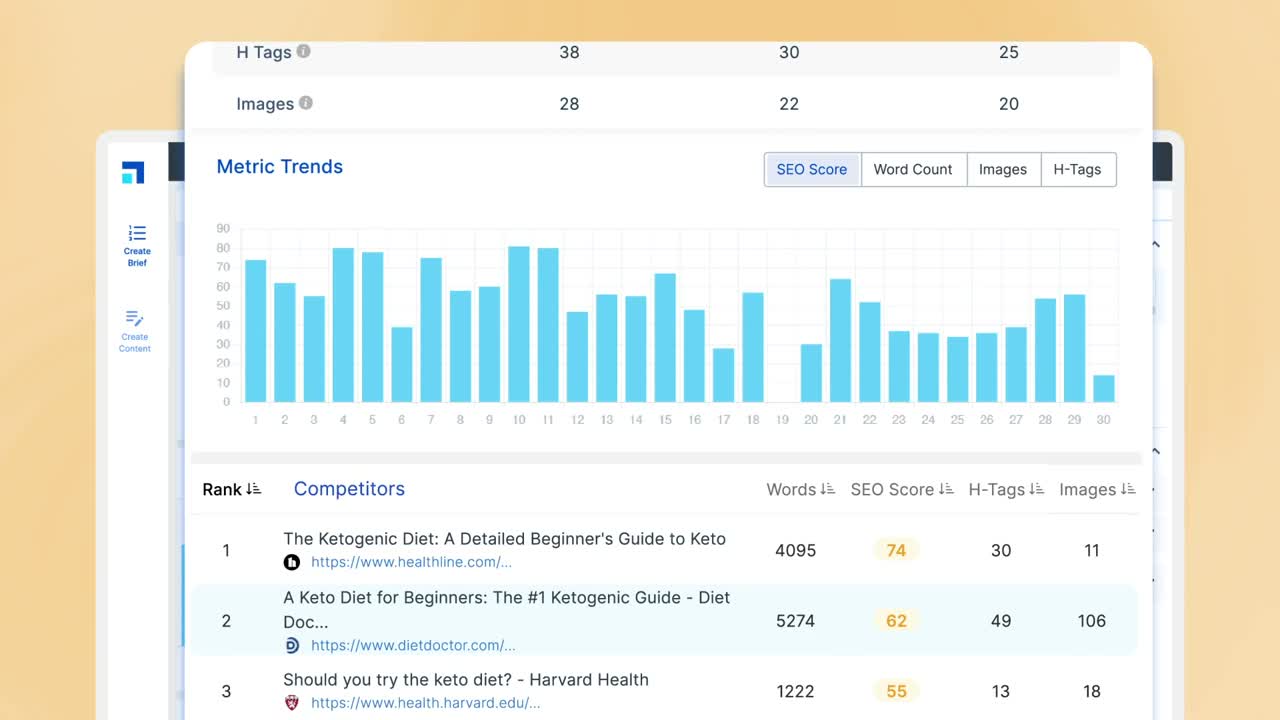The width and height of the screenshot is (1280, 720).
Task: Click the chart bar for rank 21
Action: 841,341
